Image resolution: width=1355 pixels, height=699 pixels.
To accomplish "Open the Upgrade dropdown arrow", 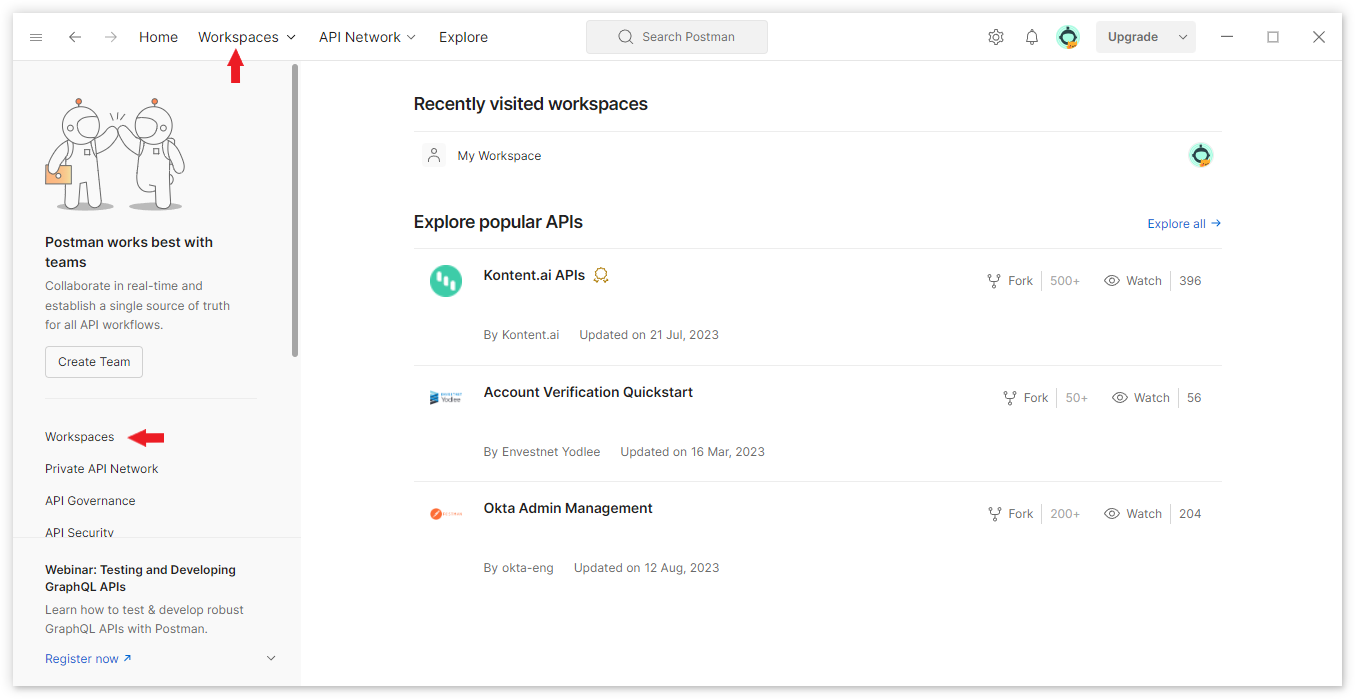I will pyautogui.click(x=1183, y=37).
